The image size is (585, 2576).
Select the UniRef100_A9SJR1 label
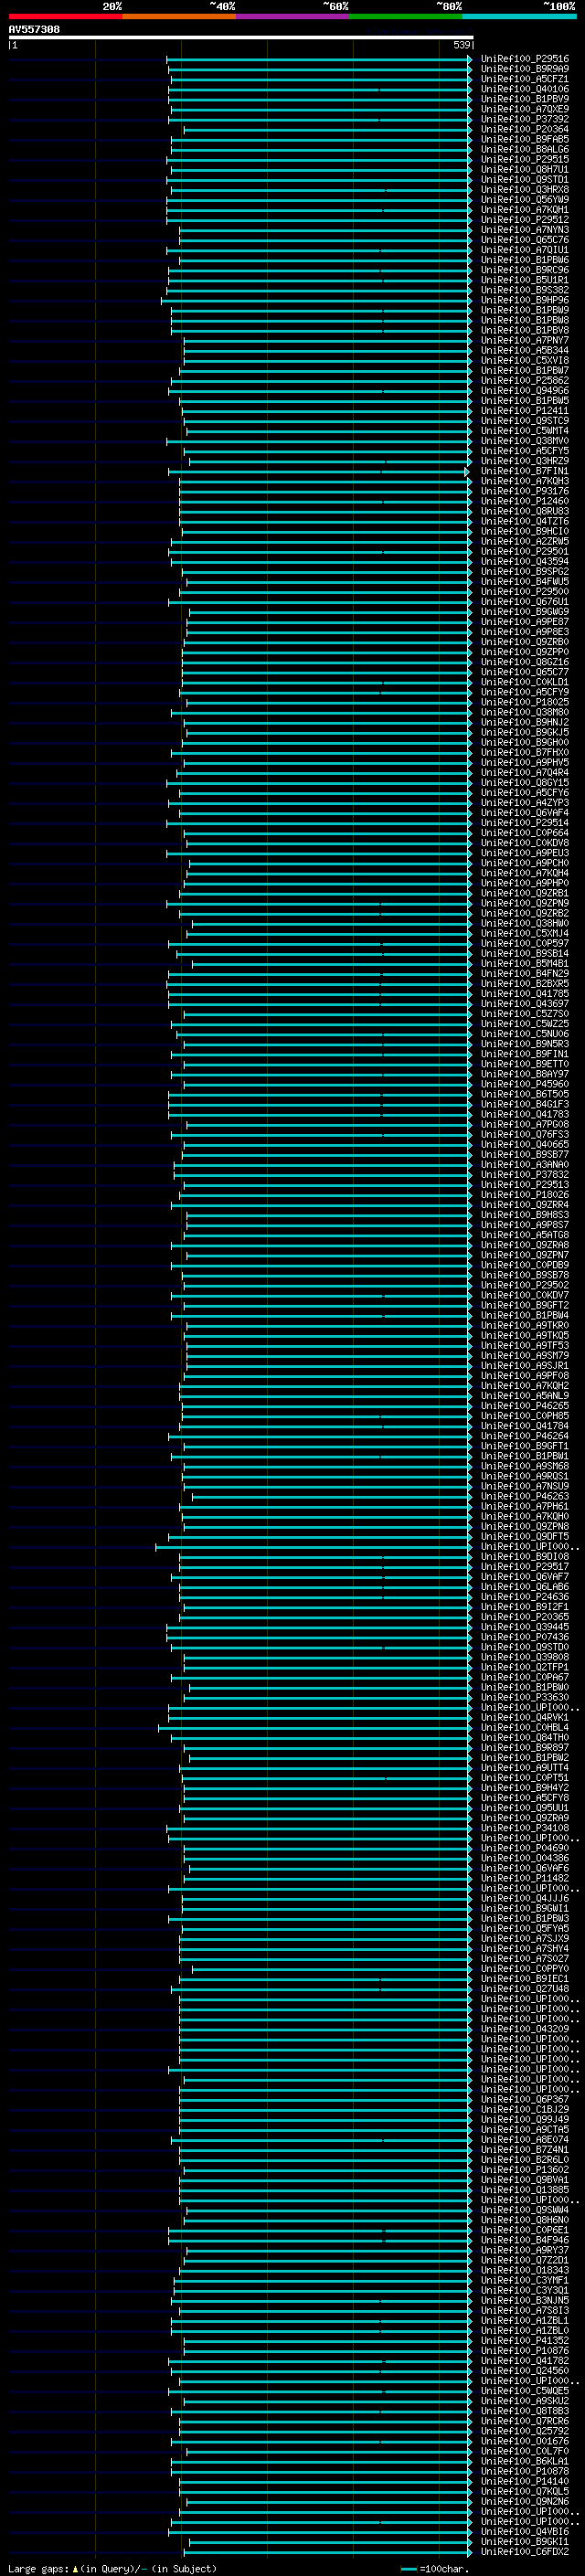524,1365
